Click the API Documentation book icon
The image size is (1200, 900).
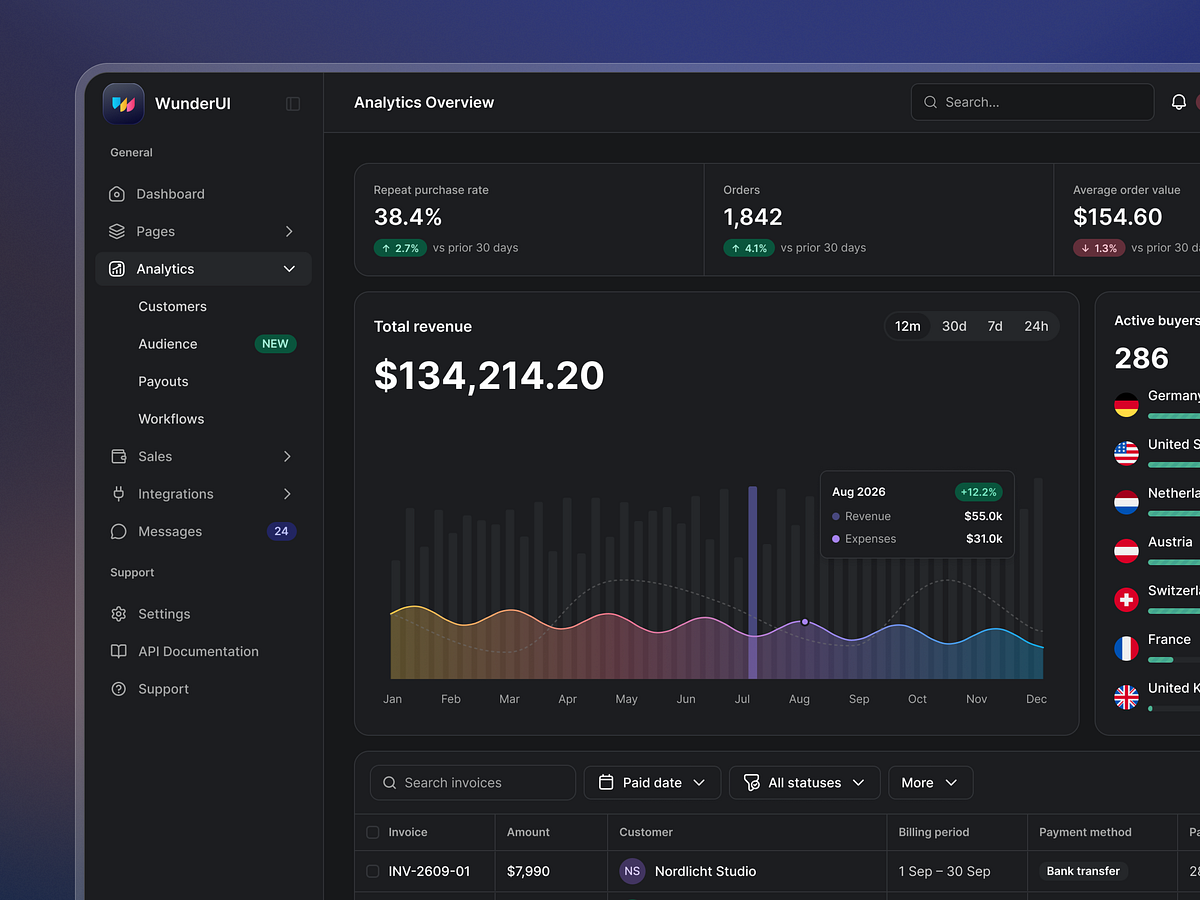pos(119,651)
